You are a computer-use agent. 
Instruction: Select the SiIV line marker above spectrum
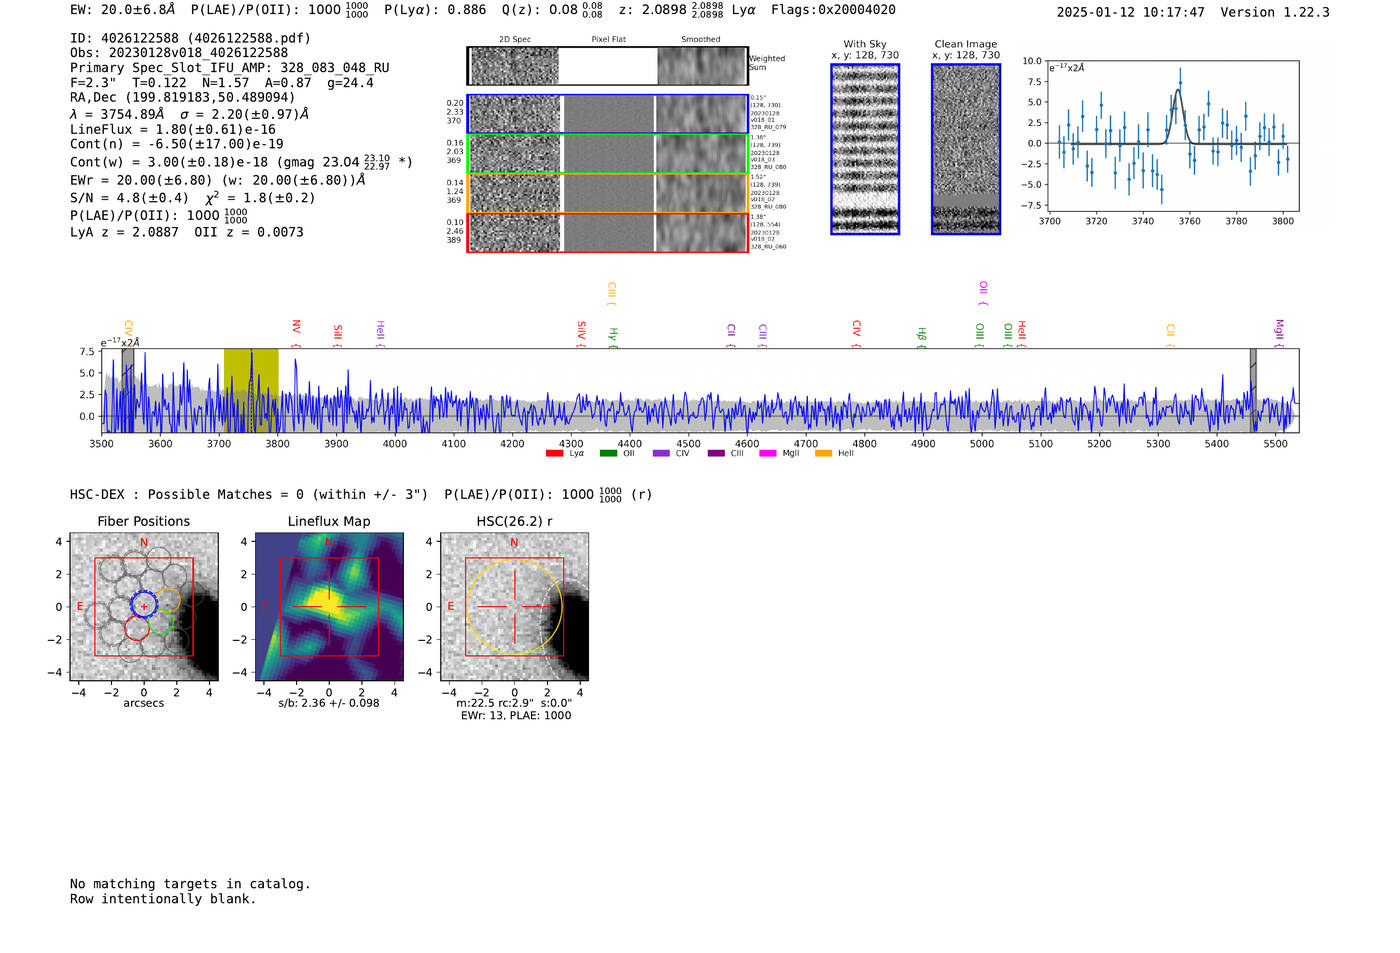(581, 334)
